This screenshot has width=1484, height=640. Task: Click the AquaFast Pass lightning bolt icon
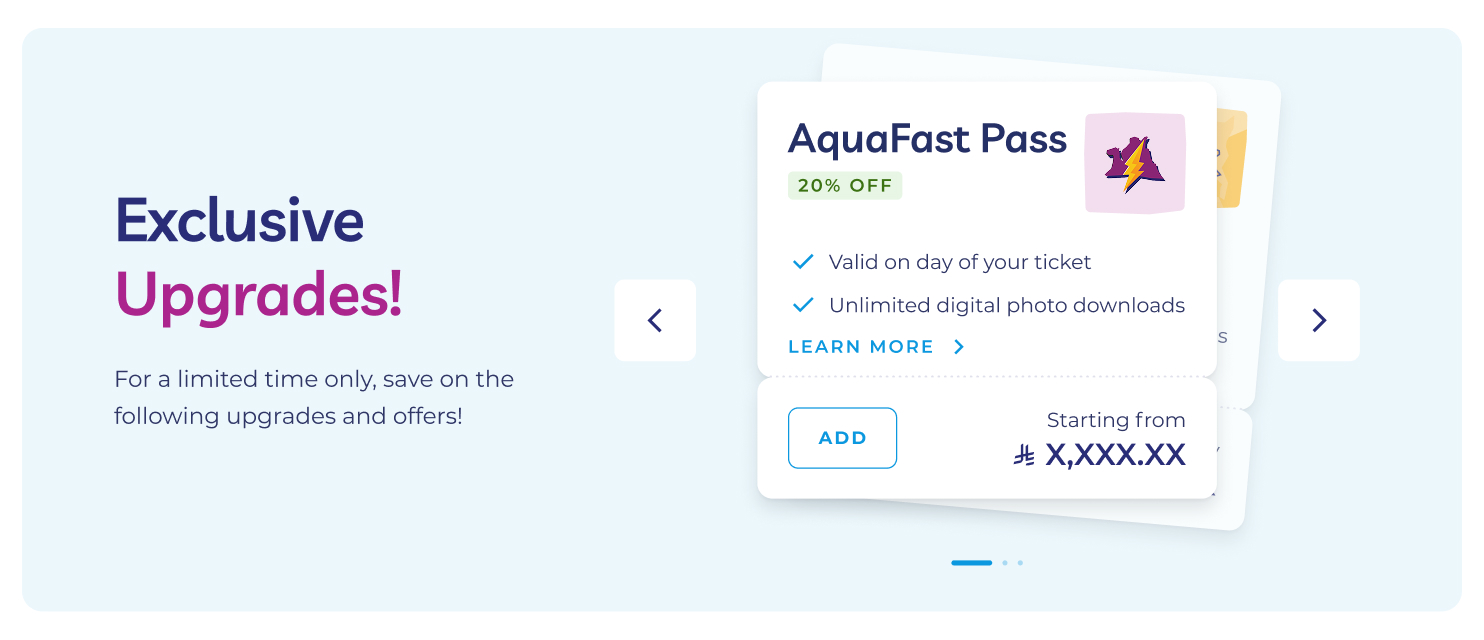tap(1134, 163)
